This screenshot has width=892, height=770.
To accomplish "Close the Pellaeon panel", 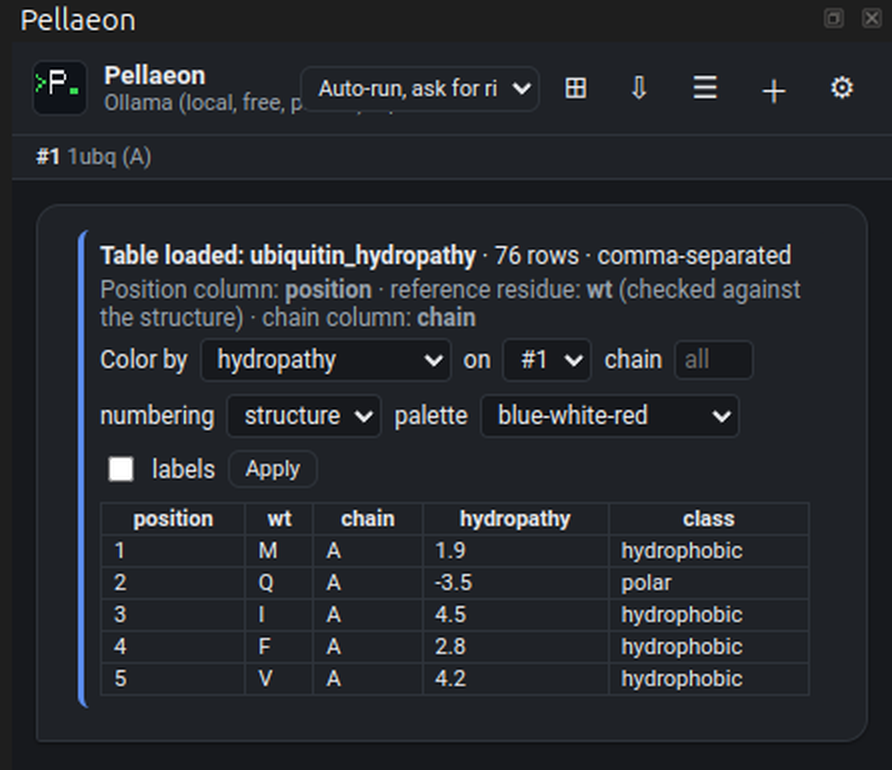I will (872, 18).
